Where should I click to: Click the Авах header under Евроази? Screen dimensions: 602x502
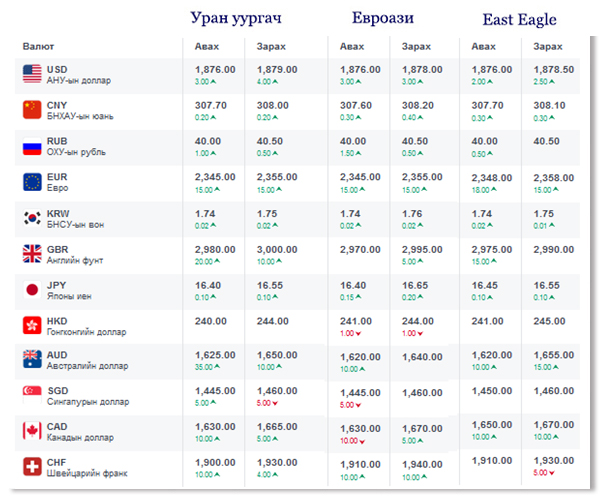coord(352,46)
